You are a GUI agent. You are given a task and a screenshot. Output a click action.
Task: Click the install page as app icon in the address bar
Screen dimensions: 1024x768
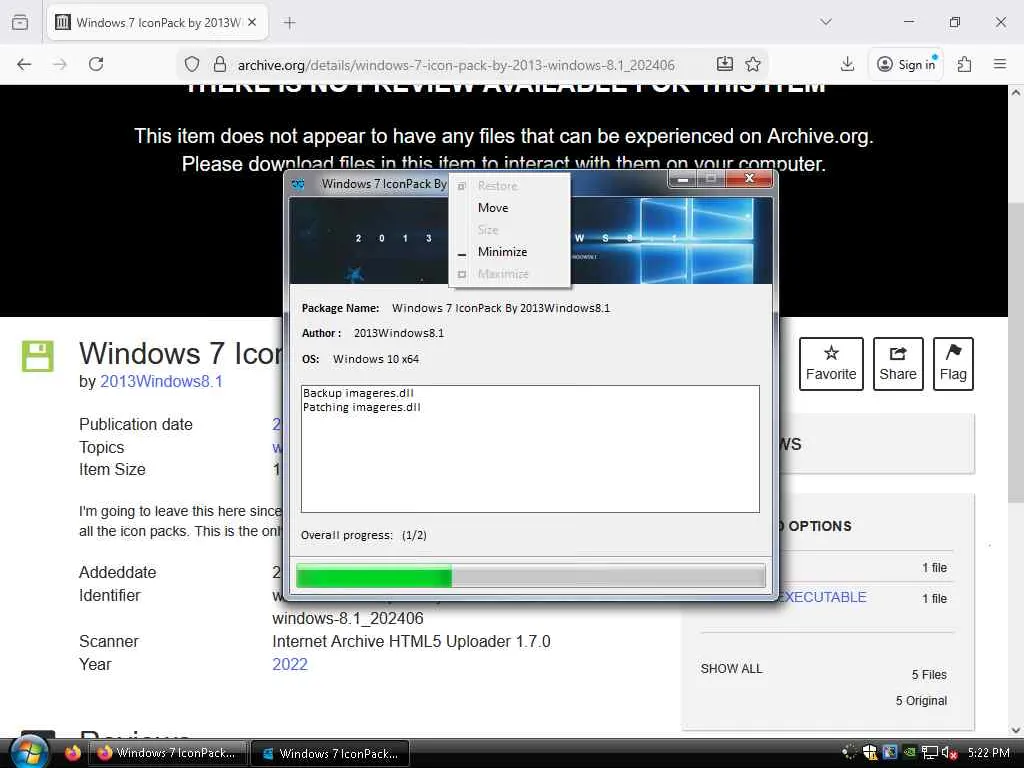[724, 64]
